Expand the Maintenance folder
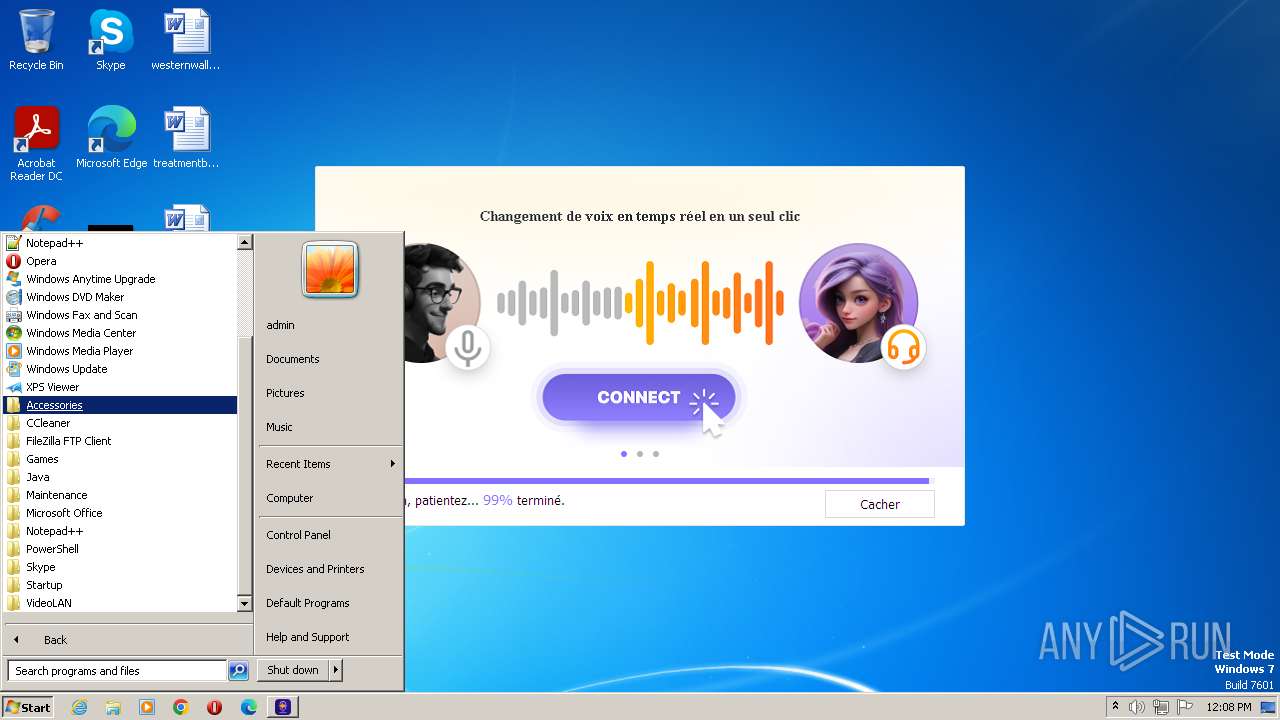The height and width of the screenshot is (720, 1280). tap(120, 495)
